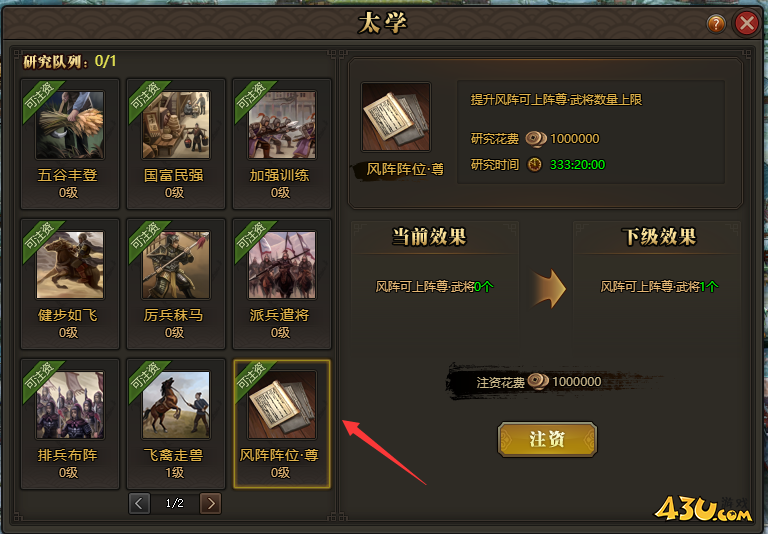Click the 风阵阵位·尊 detail book image
The width and height of the screenshot is (768, 534).
(396, 117)
